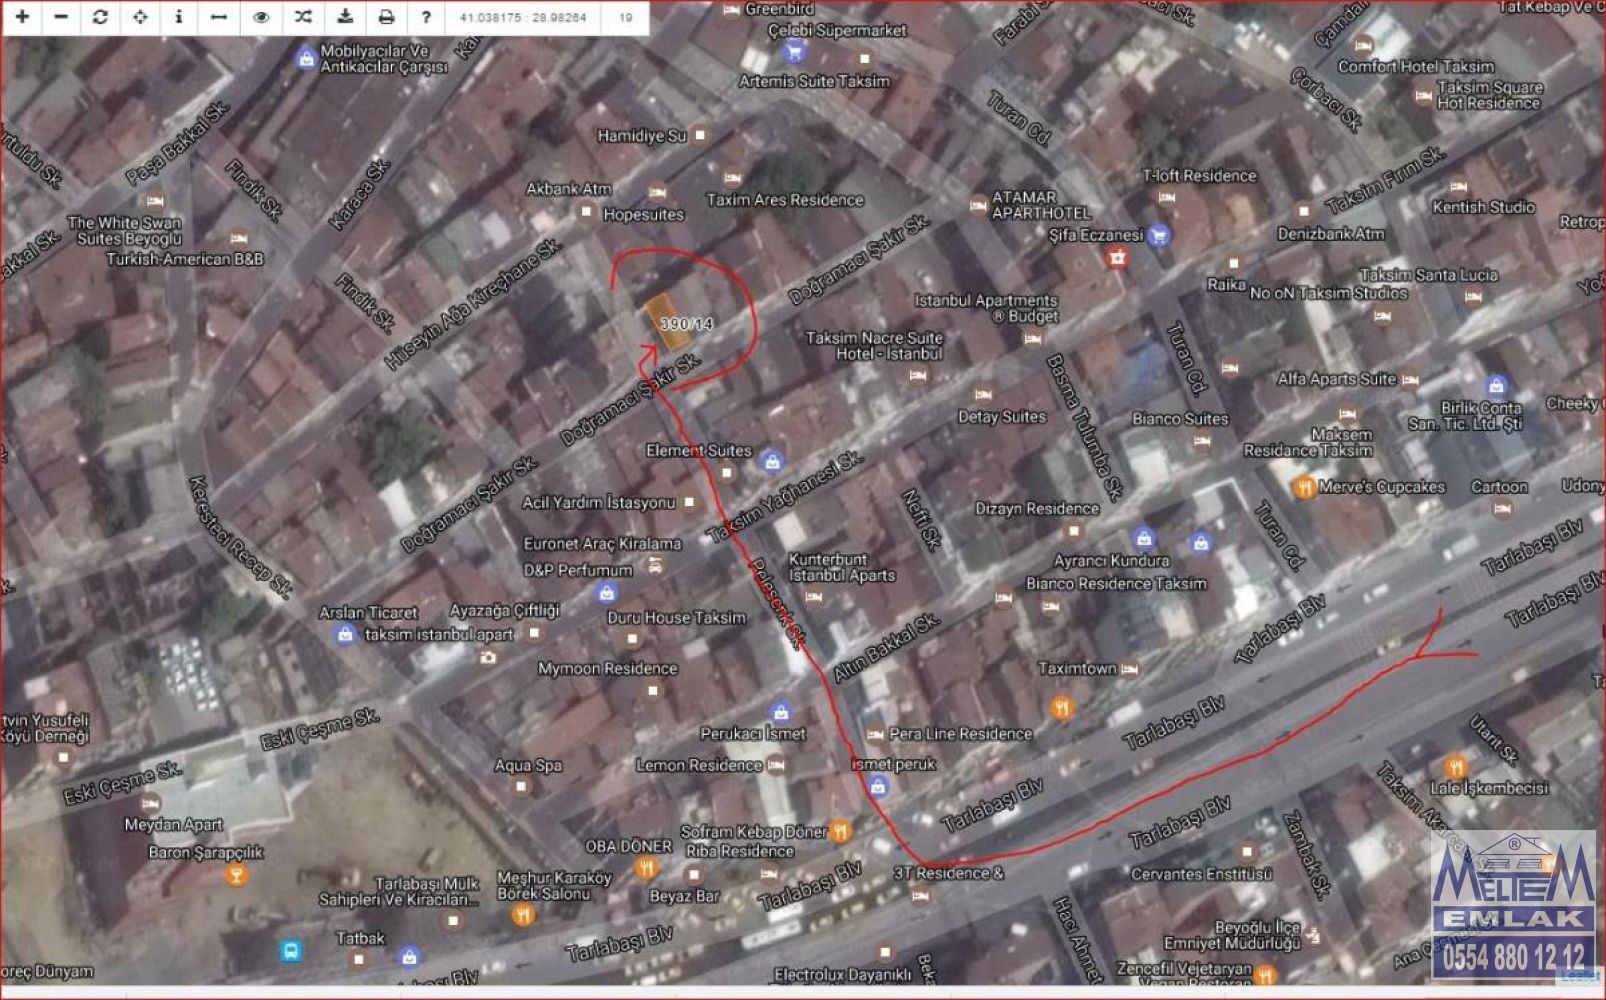Print the map using printer icon
Screen dimensions: 1606x1000
386,17
